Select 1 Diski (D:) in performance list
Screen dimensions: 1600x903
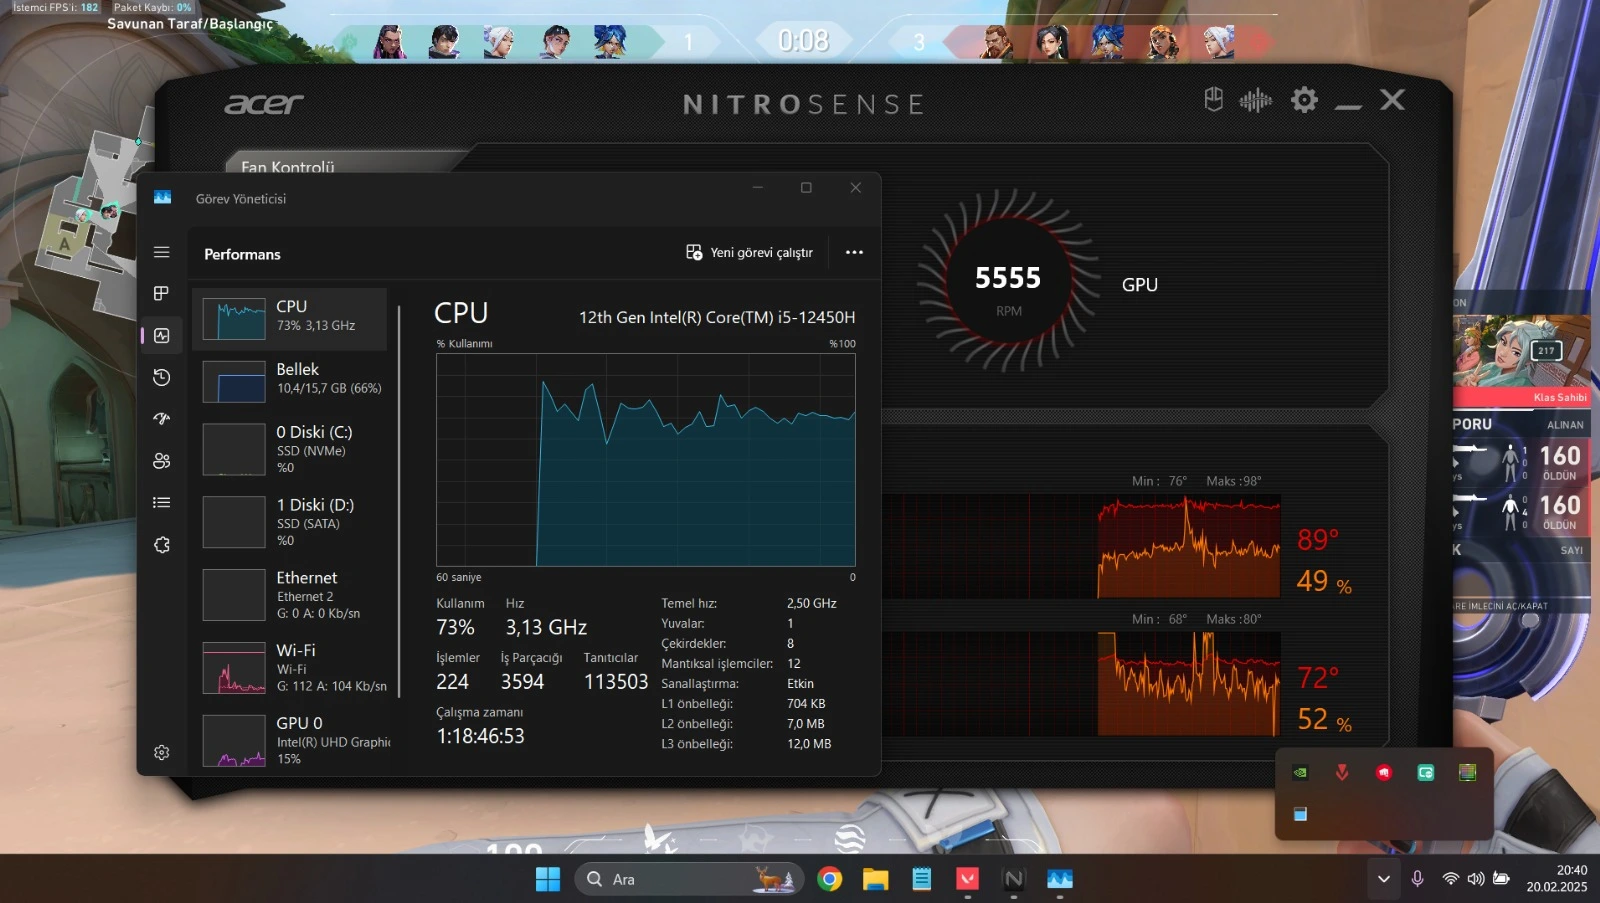289,522
